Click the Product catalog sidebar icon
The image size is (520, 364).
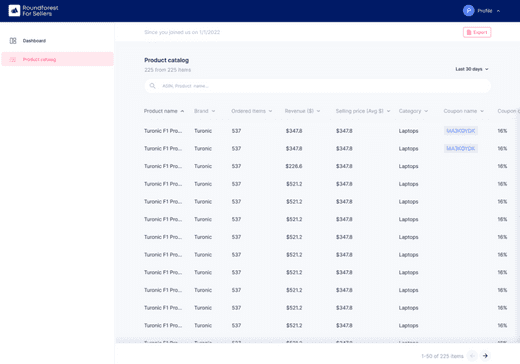pos(13,59)
